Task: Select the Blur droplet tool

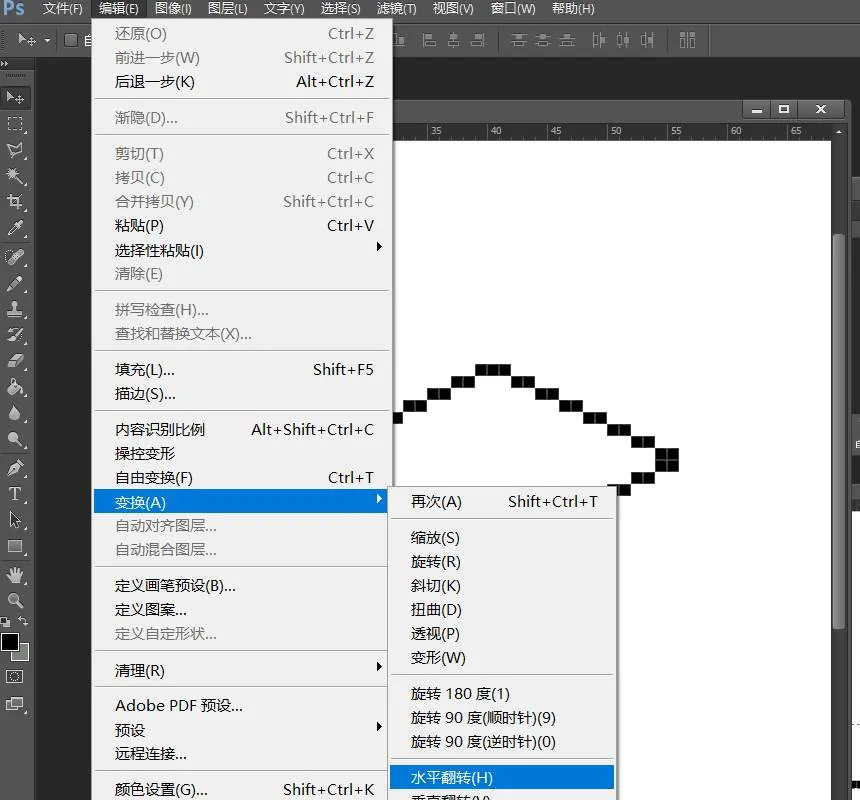Action: click(x=15, y=413)
